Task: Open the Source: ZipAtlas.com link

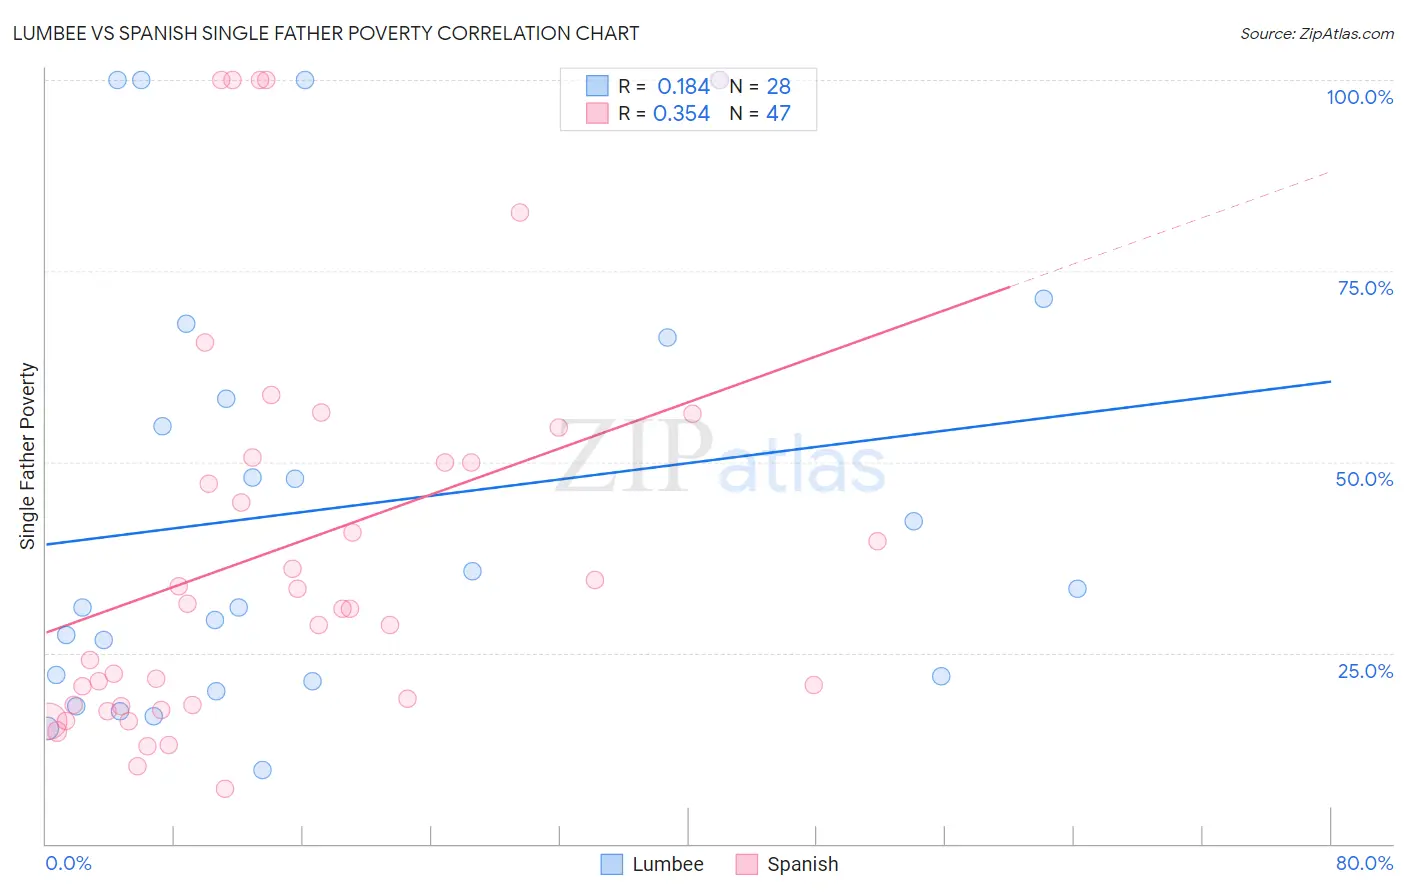Action: pos(1317,33)
